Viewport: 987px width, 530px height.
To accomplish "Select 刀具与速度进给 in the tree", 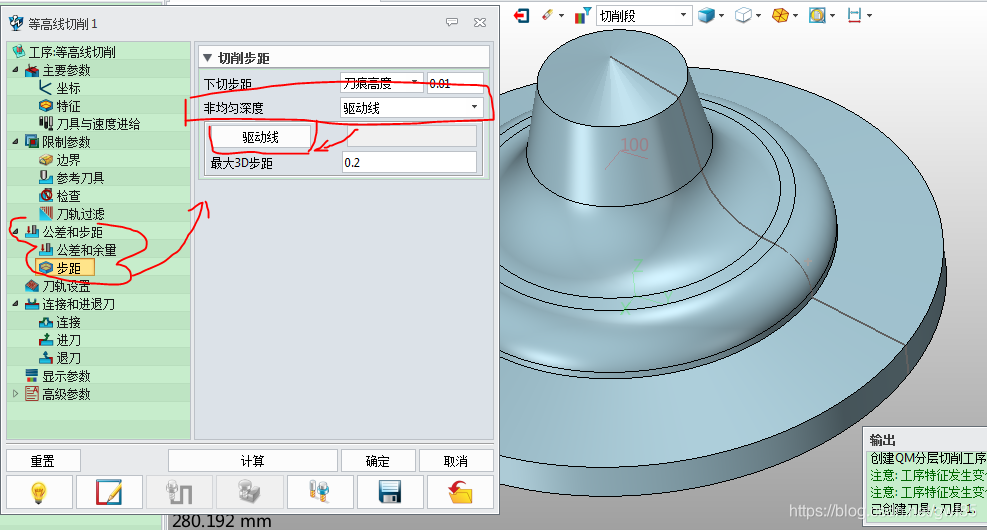I will pyautogui.click(x=97, y=124).
